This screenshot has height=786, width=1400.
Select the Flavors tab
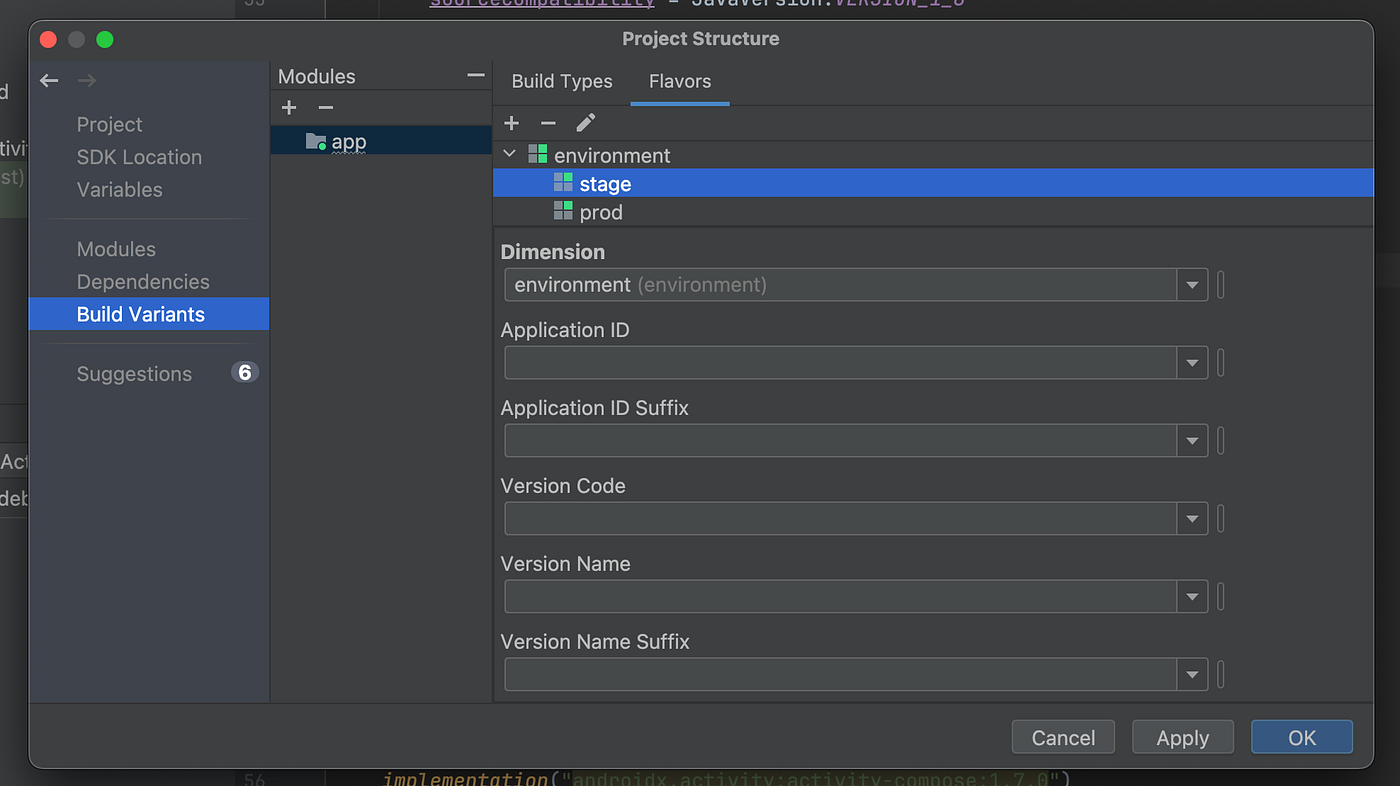click(680, 82)
